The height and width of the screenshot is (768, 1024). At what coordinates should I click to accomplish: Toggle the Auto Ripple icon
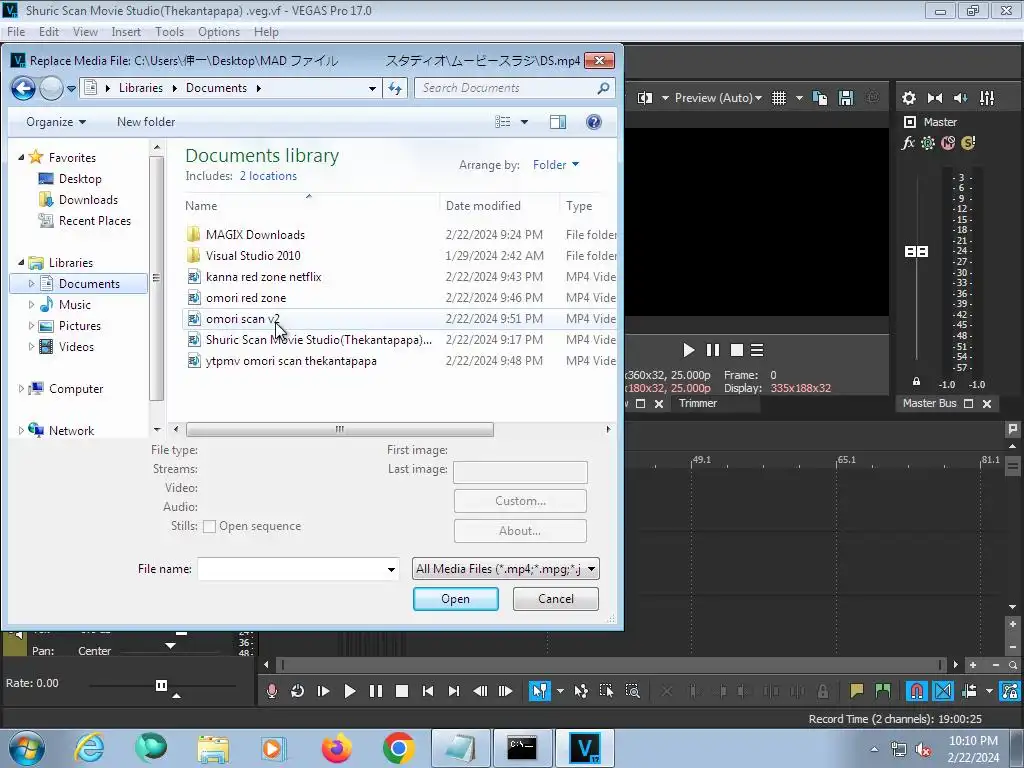[x=969, y=691]
